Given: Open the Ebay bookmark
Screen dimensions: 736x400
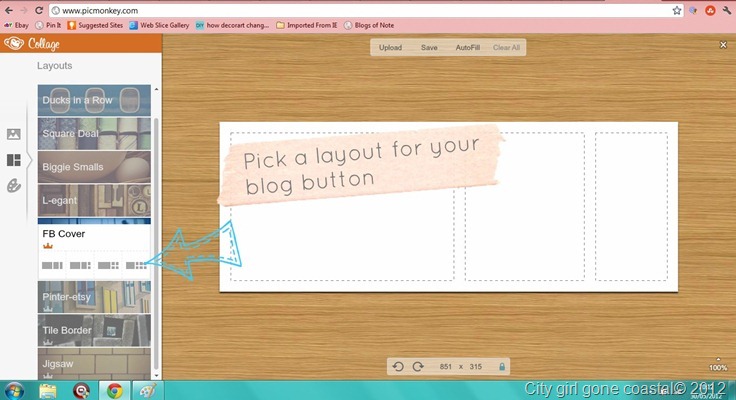Looking at the screenshot, I should pyautogui.click(x=16, y=25).
